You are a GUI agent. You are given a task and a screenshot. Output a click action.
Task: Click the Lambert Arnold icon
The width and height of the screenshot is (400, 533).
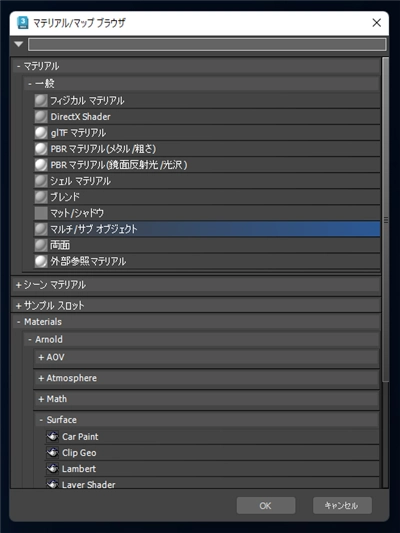click(52, 469)
